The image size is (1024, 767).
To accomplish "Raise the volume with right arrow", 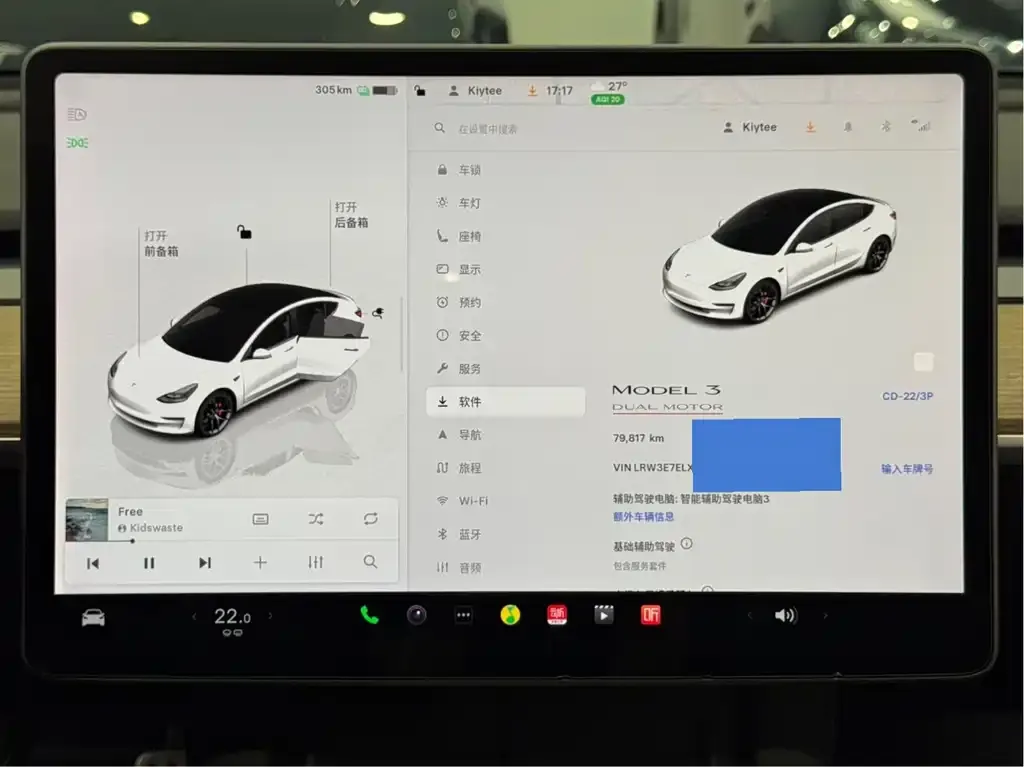I will 825,615.
